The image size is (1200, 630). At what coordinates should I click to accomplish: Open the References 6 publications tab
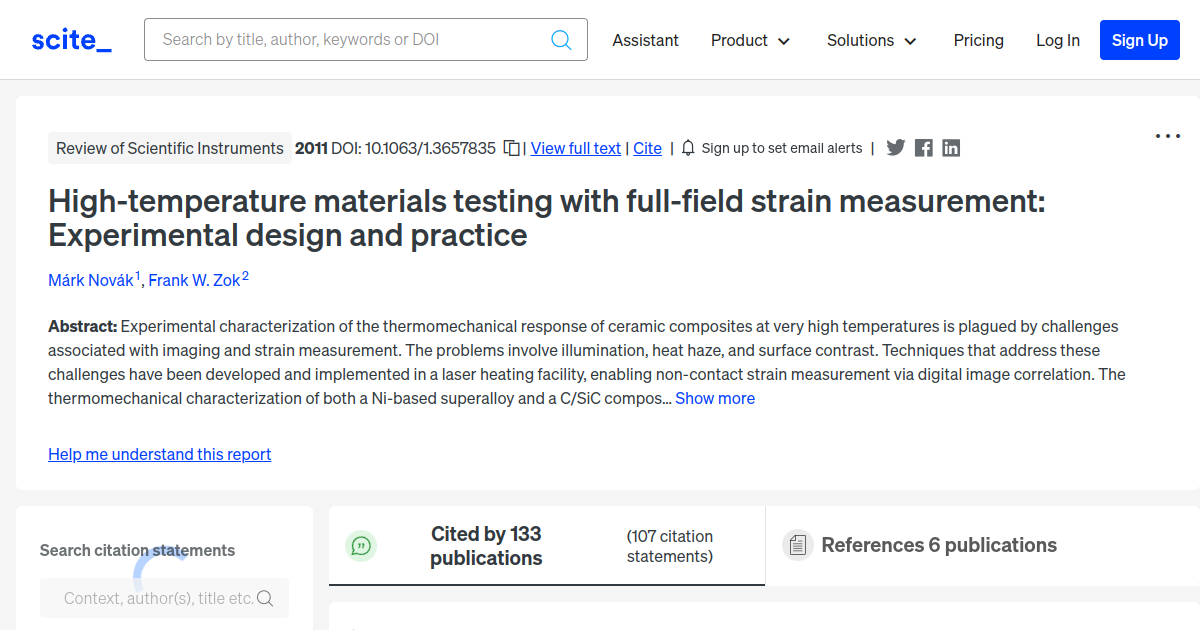click(x=939, y=545)
